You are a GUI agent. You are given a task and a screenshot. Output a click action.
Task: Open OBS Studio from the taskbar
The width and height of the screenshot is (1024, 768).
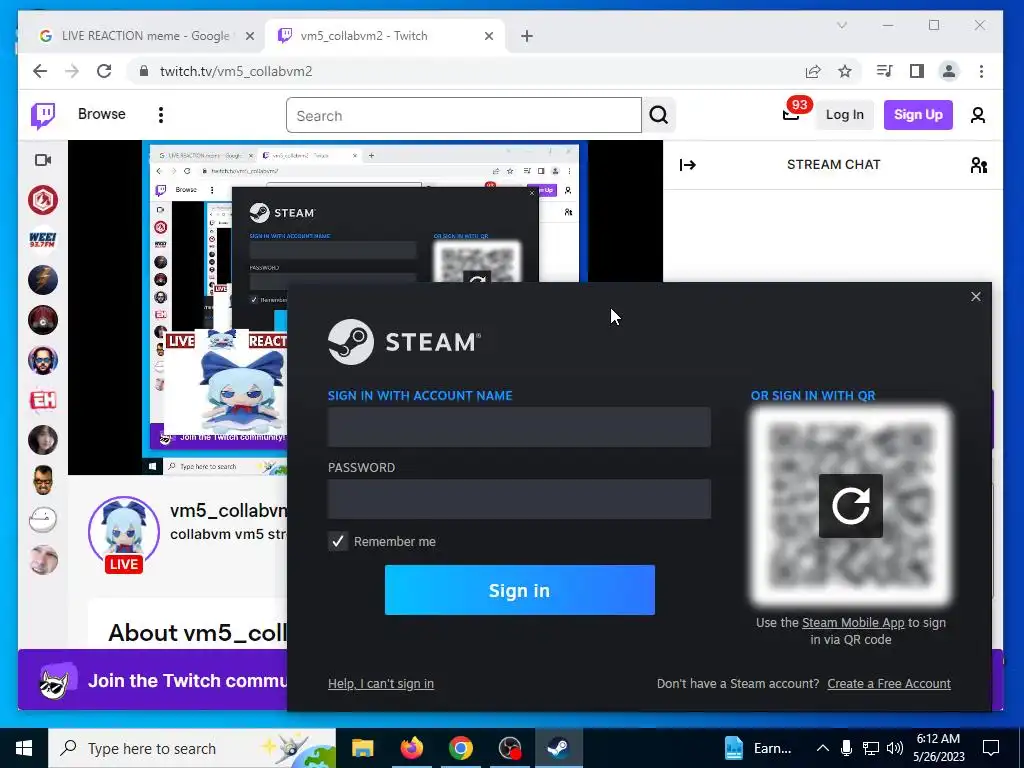[x=509, y=748]
